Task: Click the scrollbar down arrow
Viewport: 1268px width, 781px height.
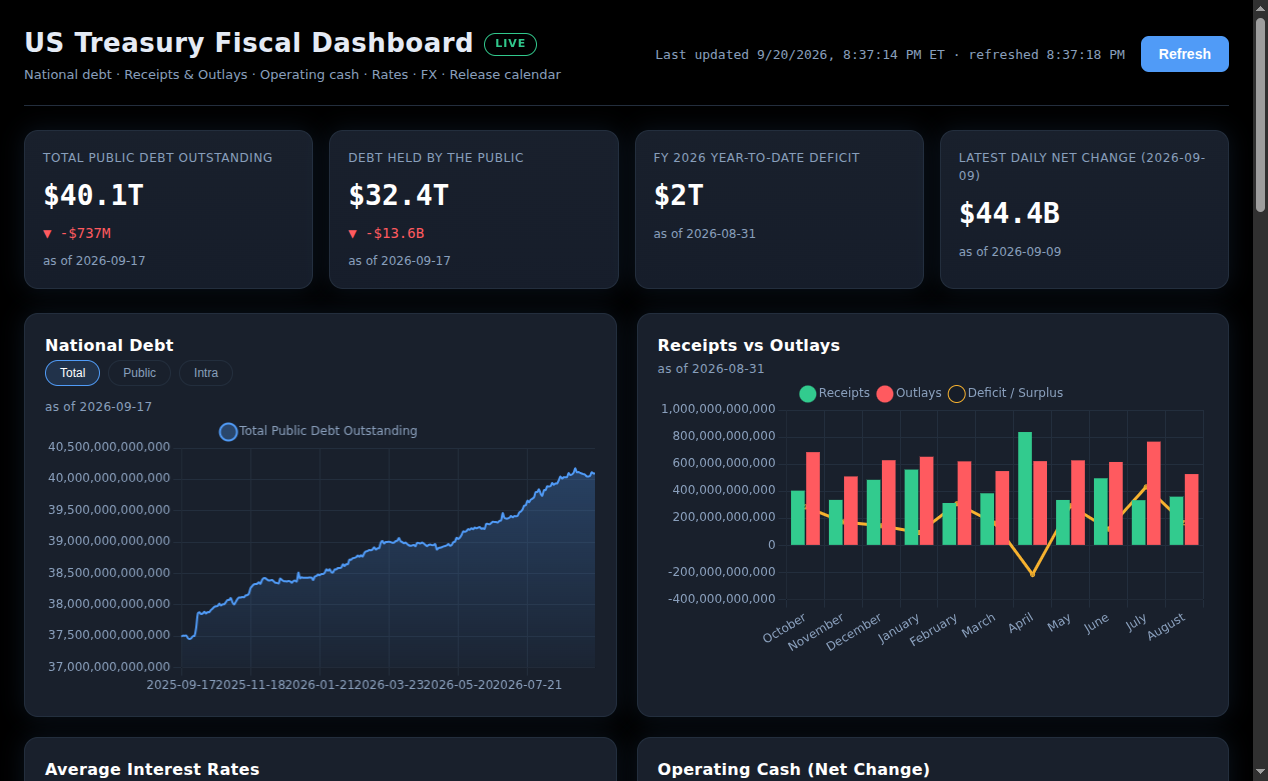Action: (x=1260, y=774)
